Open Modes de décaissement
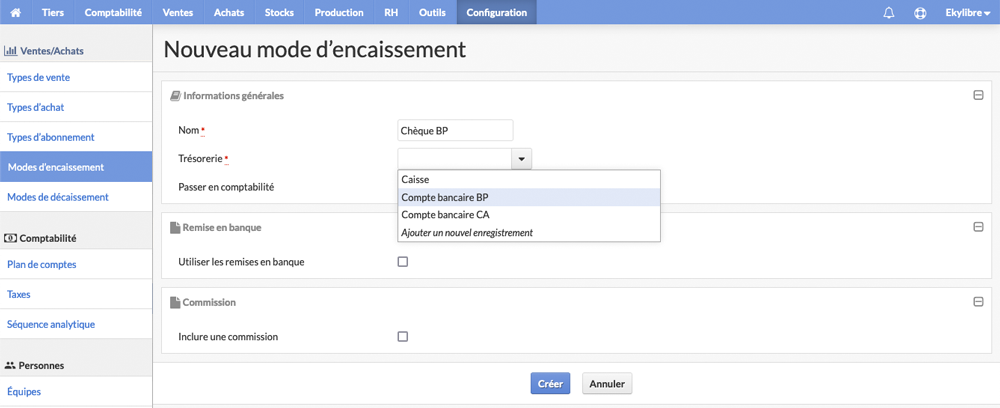 [x=76, y=197]
